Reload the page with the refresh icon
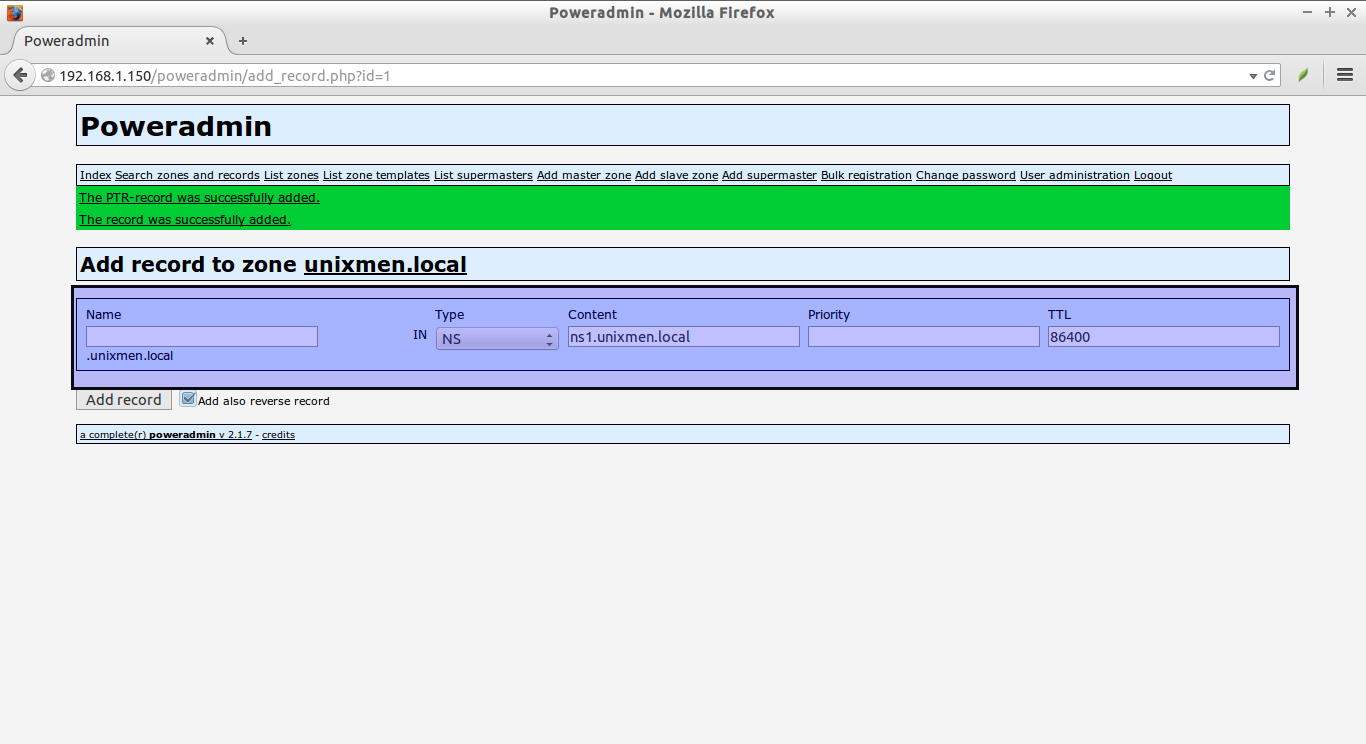This screenshot has width=1366, height=744. coord(1270,75)
